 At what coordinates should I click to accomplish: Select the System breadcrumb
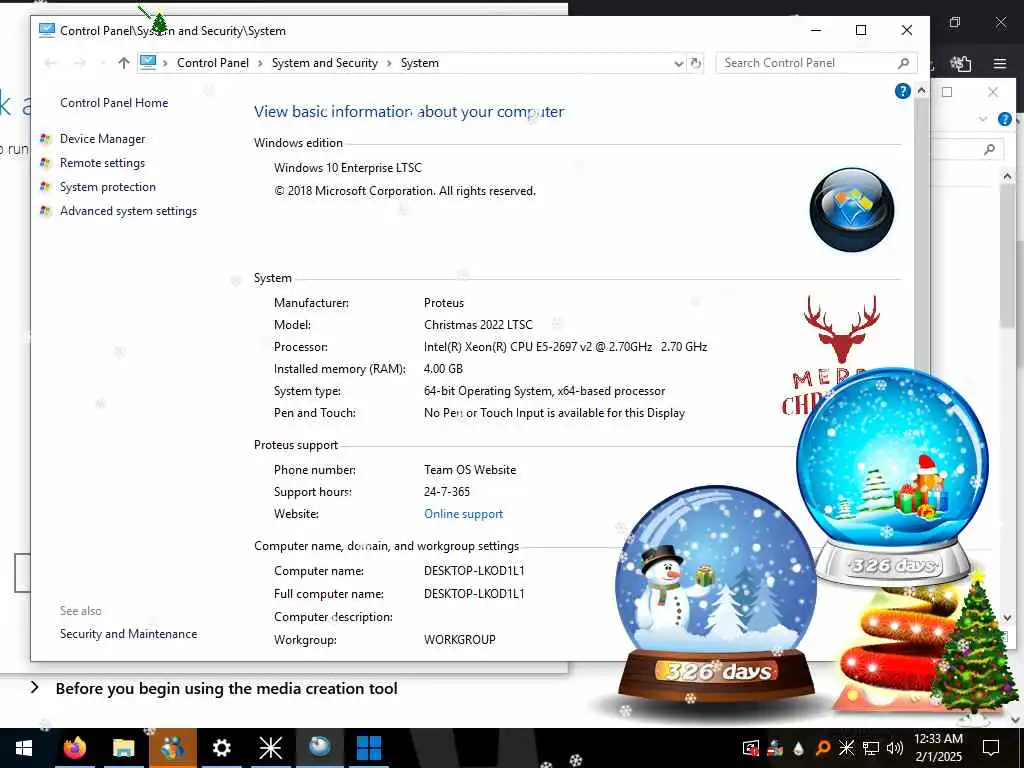pos(419,63)
